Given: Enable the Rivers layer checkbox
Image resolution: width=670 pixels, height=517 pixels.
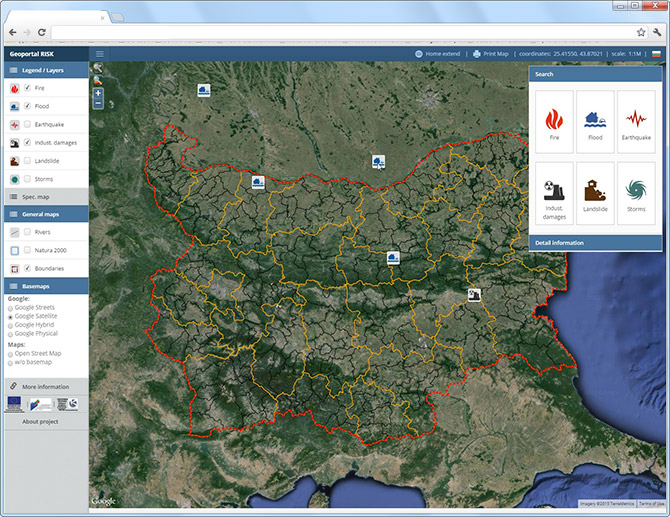Looking at the screenshot, I should point(27,232).
